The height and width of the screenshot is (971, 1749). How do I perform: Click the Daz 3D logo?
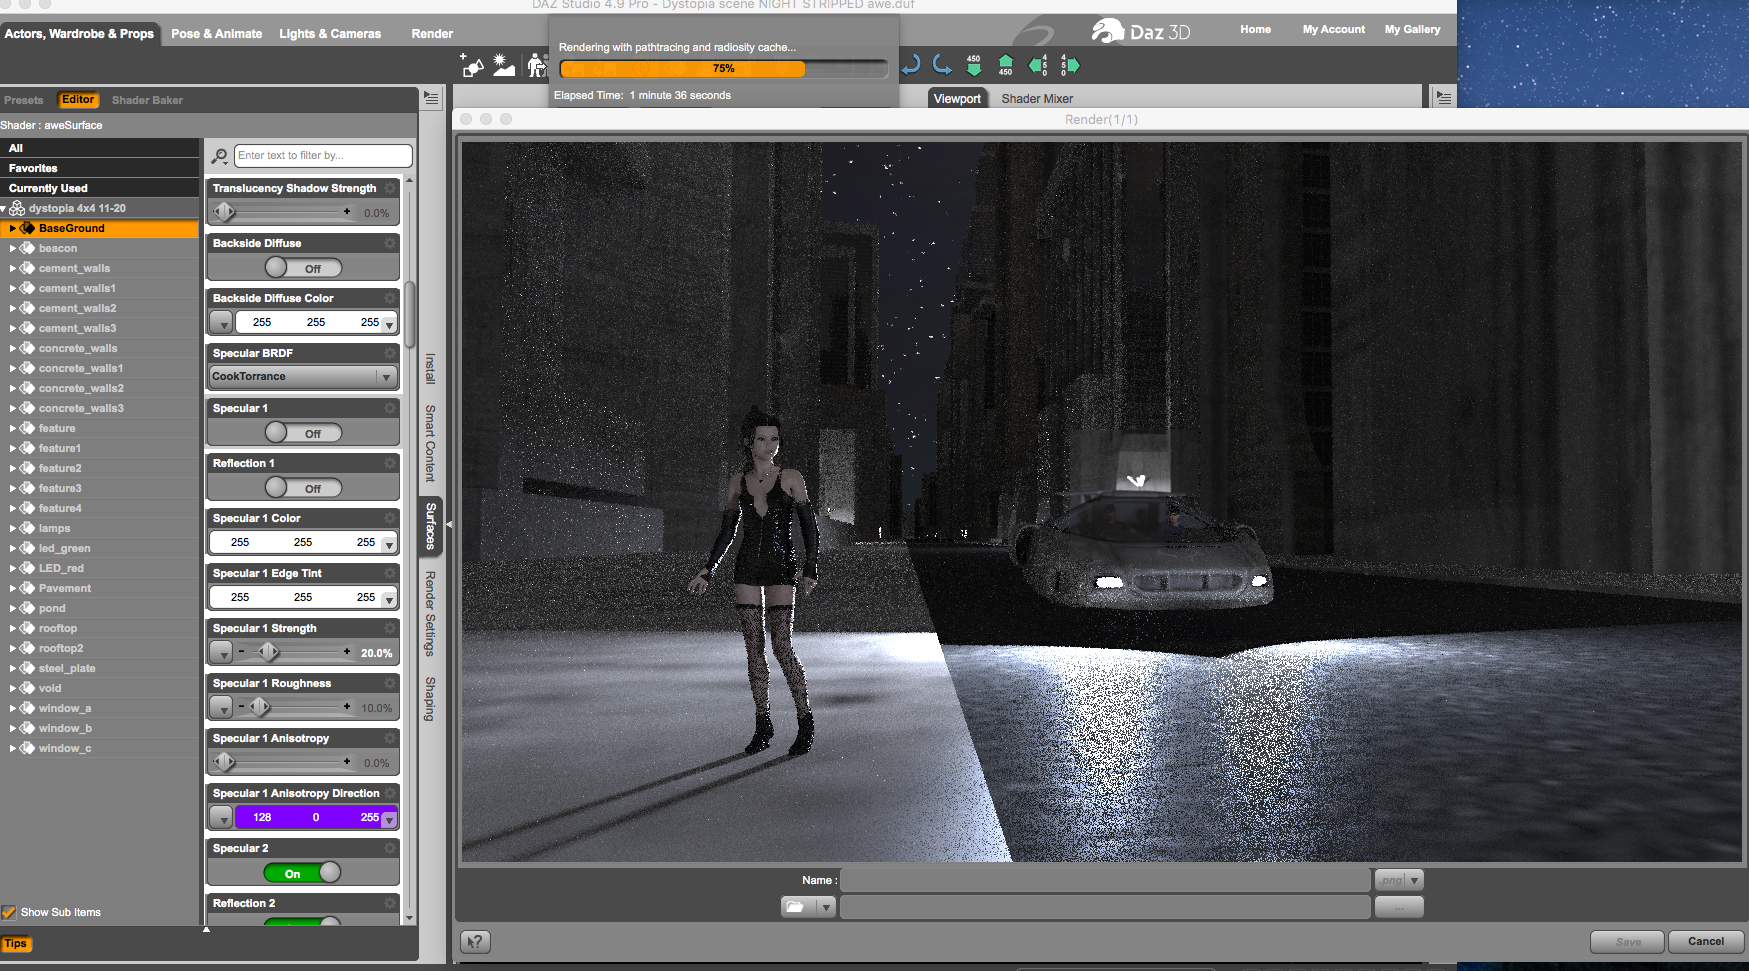pyautogui.click(x=1140, y=31)
